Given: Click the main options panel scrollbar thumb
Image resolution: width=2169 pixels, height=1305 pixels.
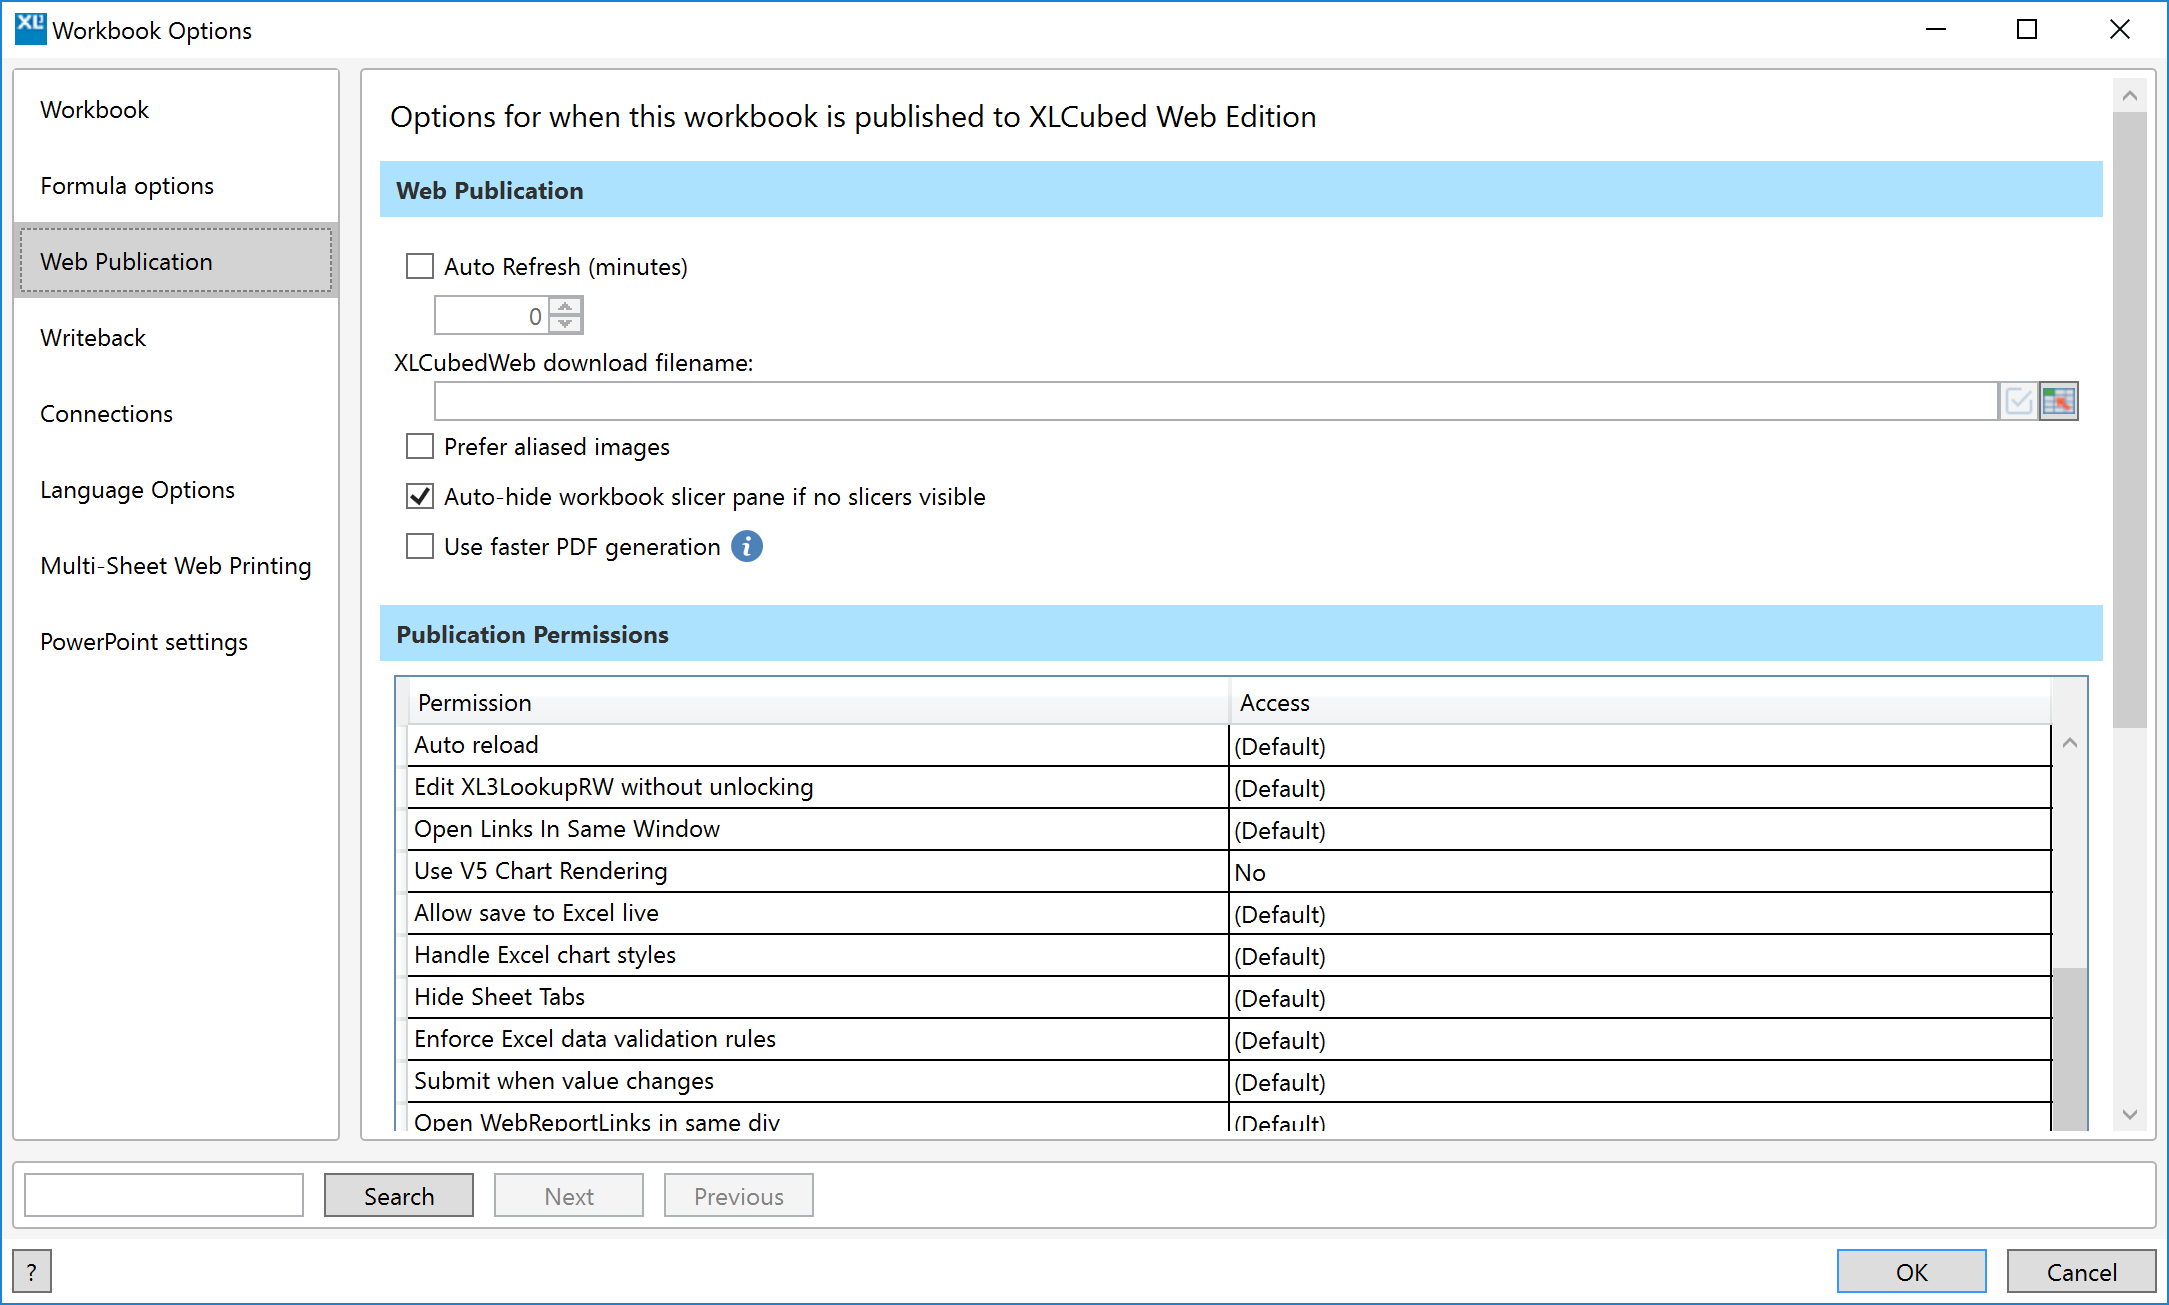Looking at the screenshot, I should [2130, 420].
